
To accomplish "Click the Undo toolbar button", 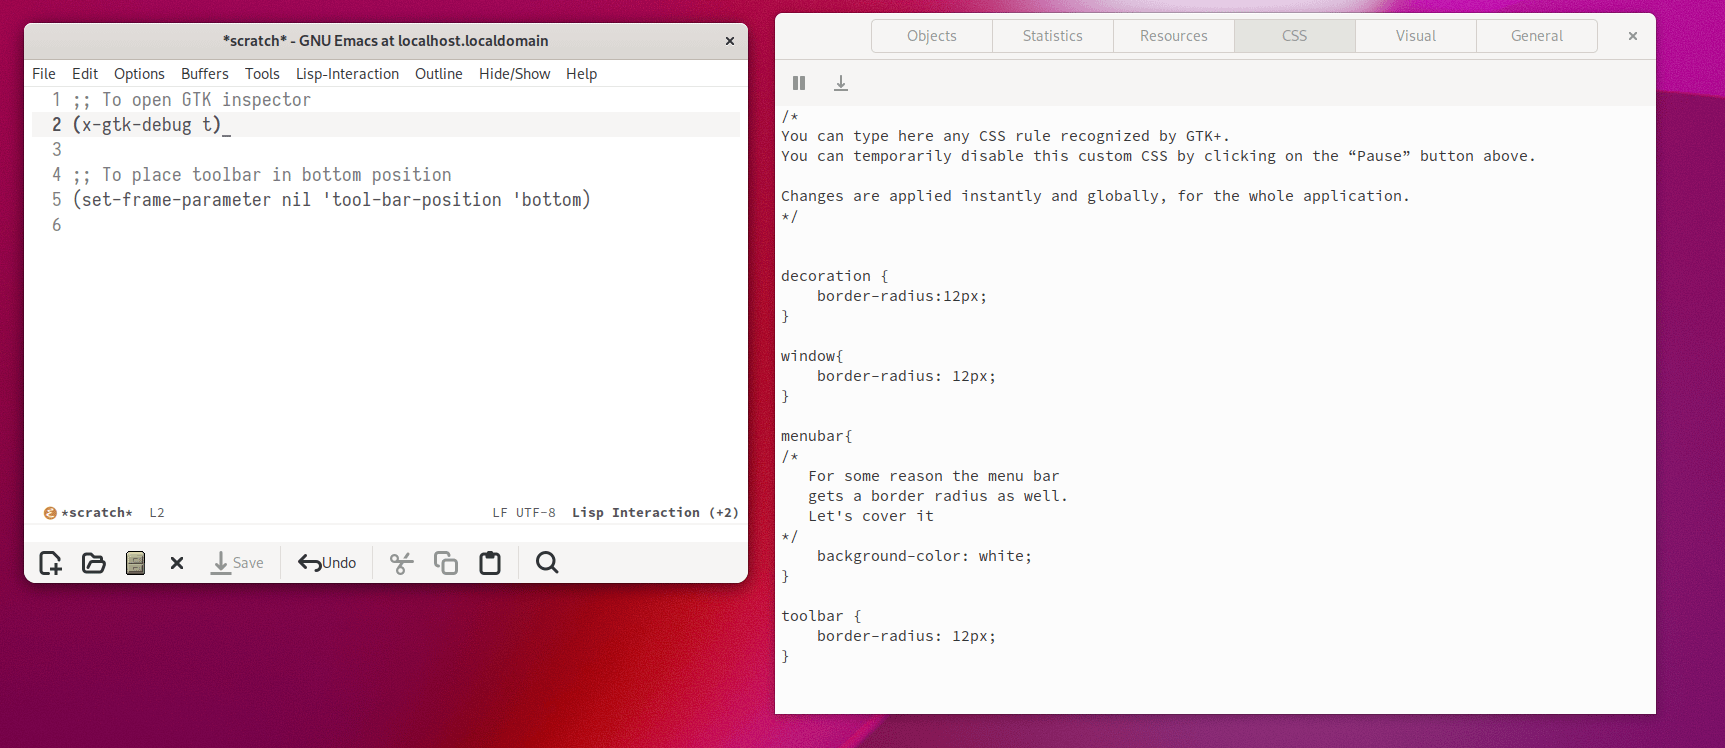I will (327, 563).
